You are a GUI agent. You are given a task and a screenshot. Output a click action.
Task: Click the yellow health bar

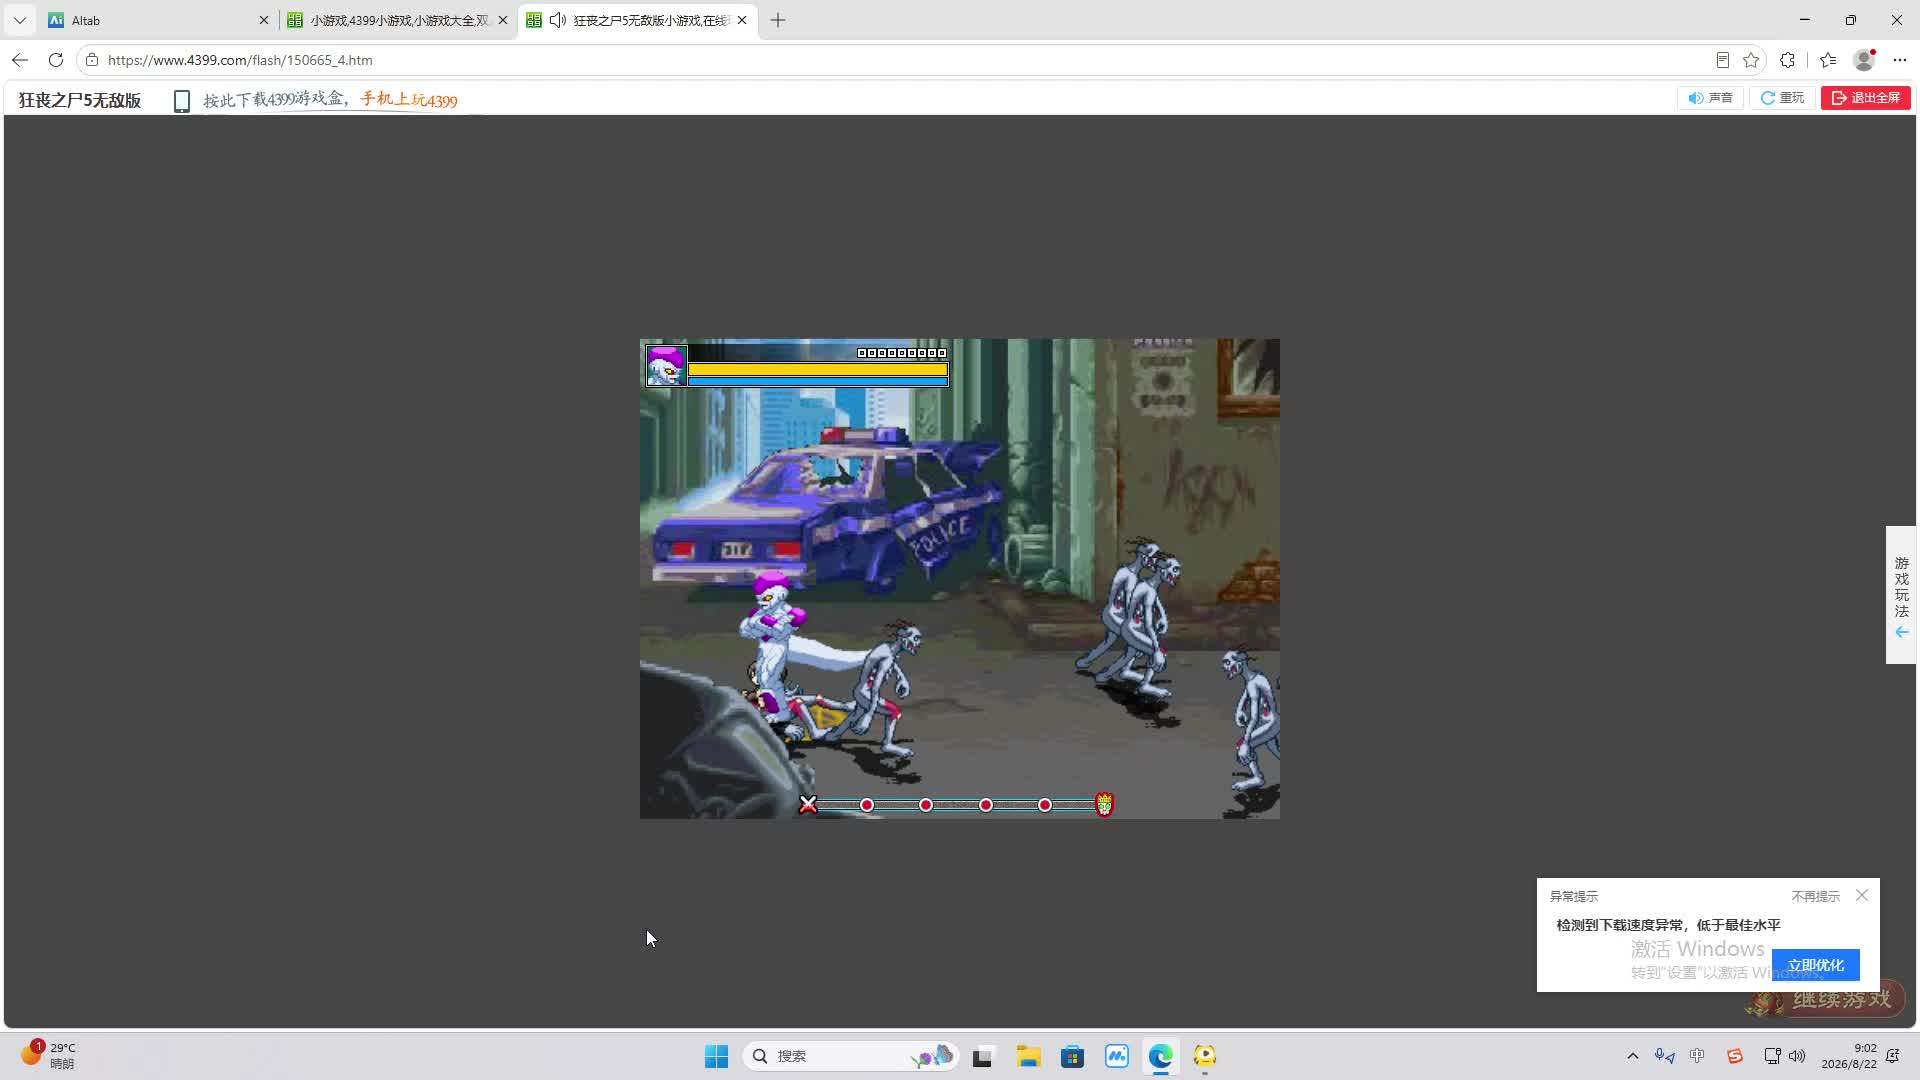[818, 369]
